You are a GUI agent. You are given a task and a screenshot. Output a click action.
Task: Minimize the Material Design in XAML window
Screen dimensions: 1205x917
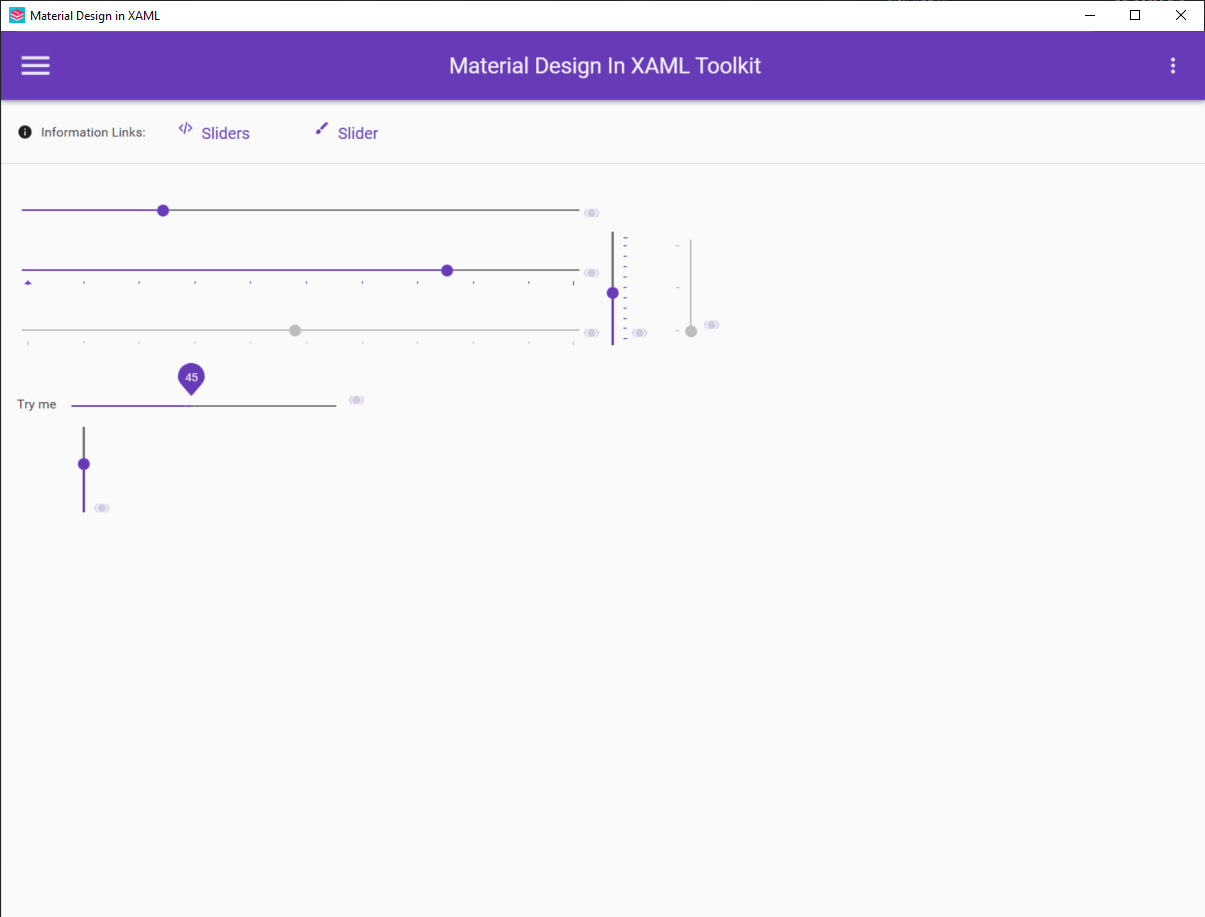pyautogui.click(x=1089, y=15)
